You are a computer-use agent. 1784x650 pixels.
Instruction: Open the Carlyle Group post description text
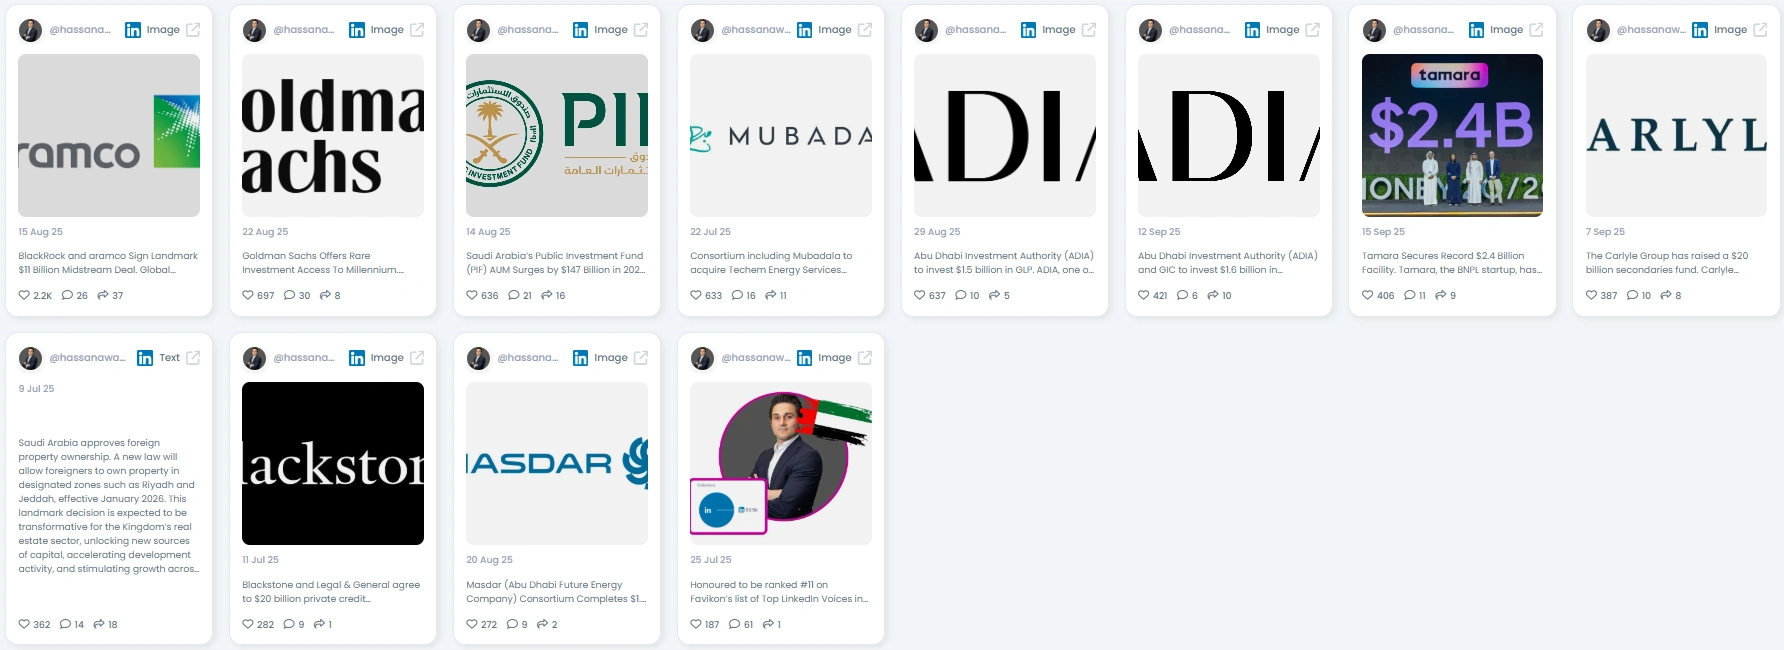[x=1667, y=262]
